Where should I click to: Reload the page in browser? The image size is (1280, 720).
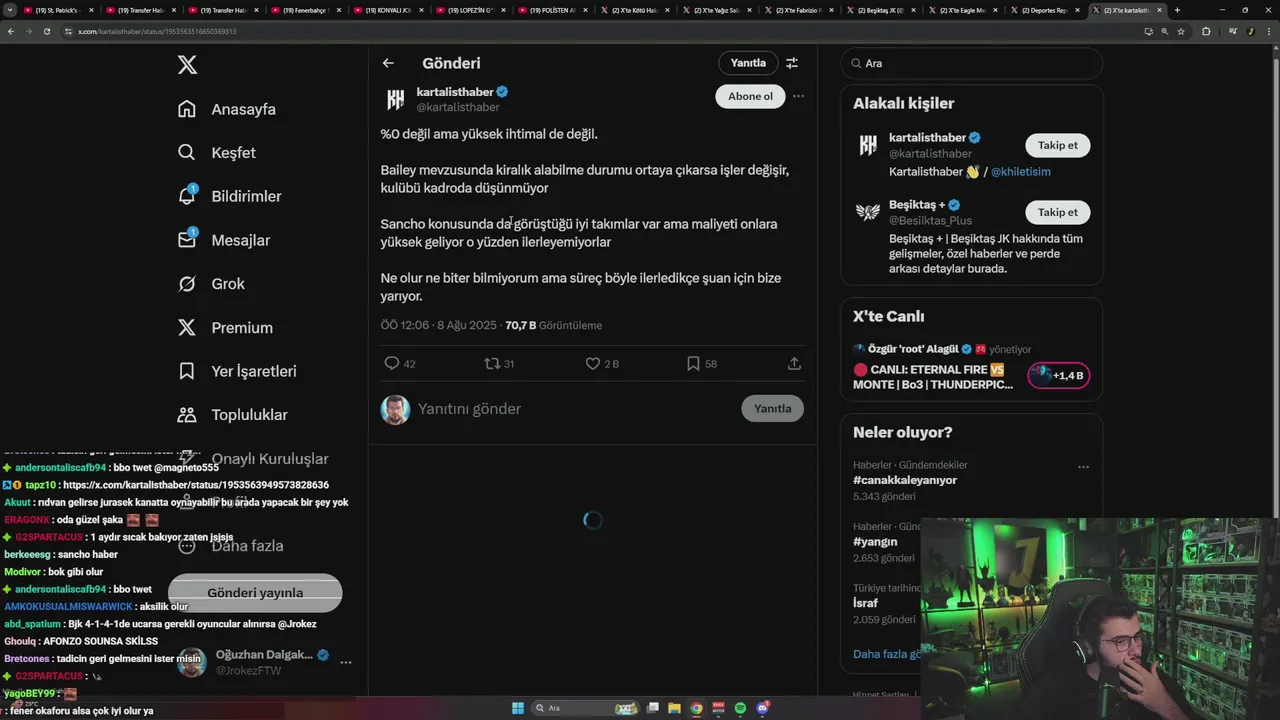(x=46, y=31)
